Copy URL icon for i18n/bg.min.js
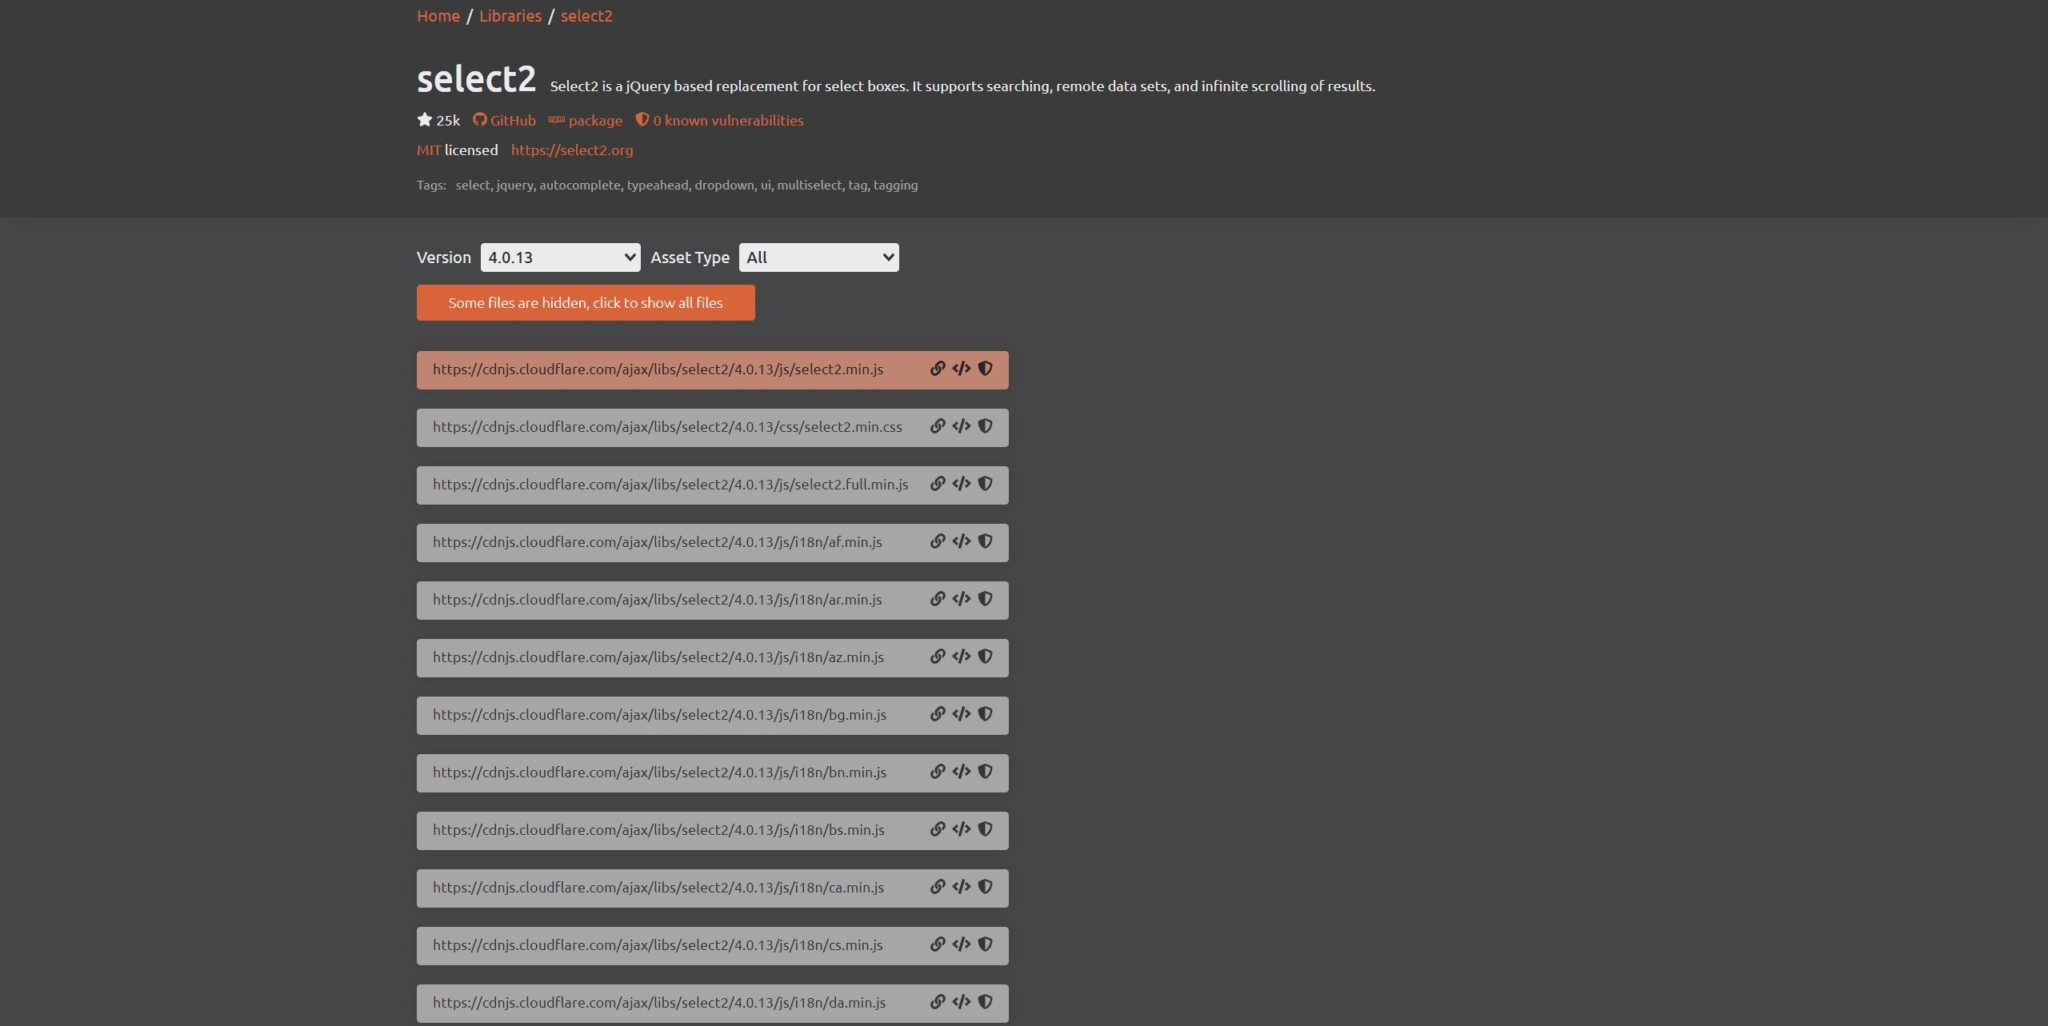This screenshot has height=1026, width=2048. (937, 715)
